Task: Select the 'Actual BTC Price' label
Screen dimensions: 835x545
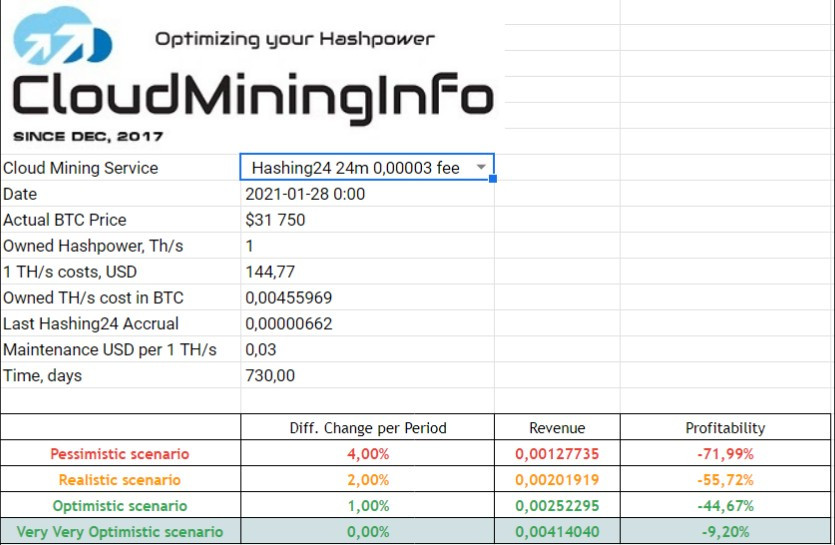Action: click(x=64, y=220)
